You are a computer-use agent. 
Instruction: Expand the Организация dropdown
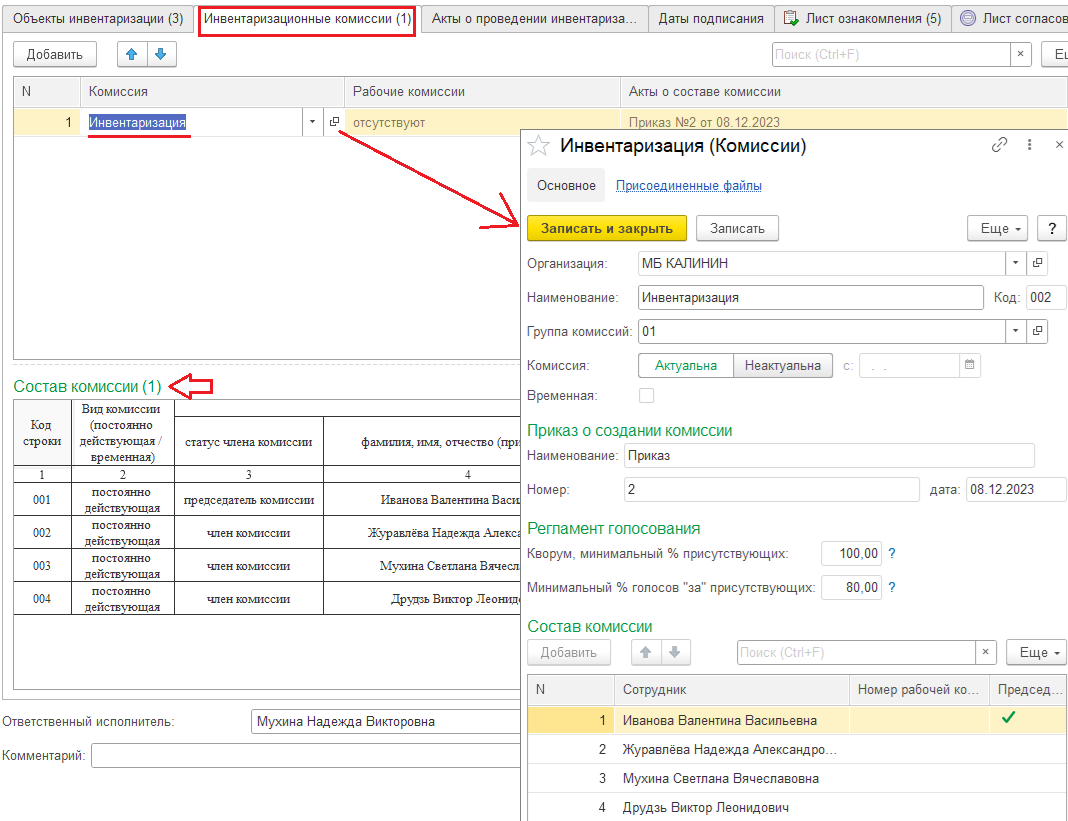pyautogui.click(x=1015, y=263)
